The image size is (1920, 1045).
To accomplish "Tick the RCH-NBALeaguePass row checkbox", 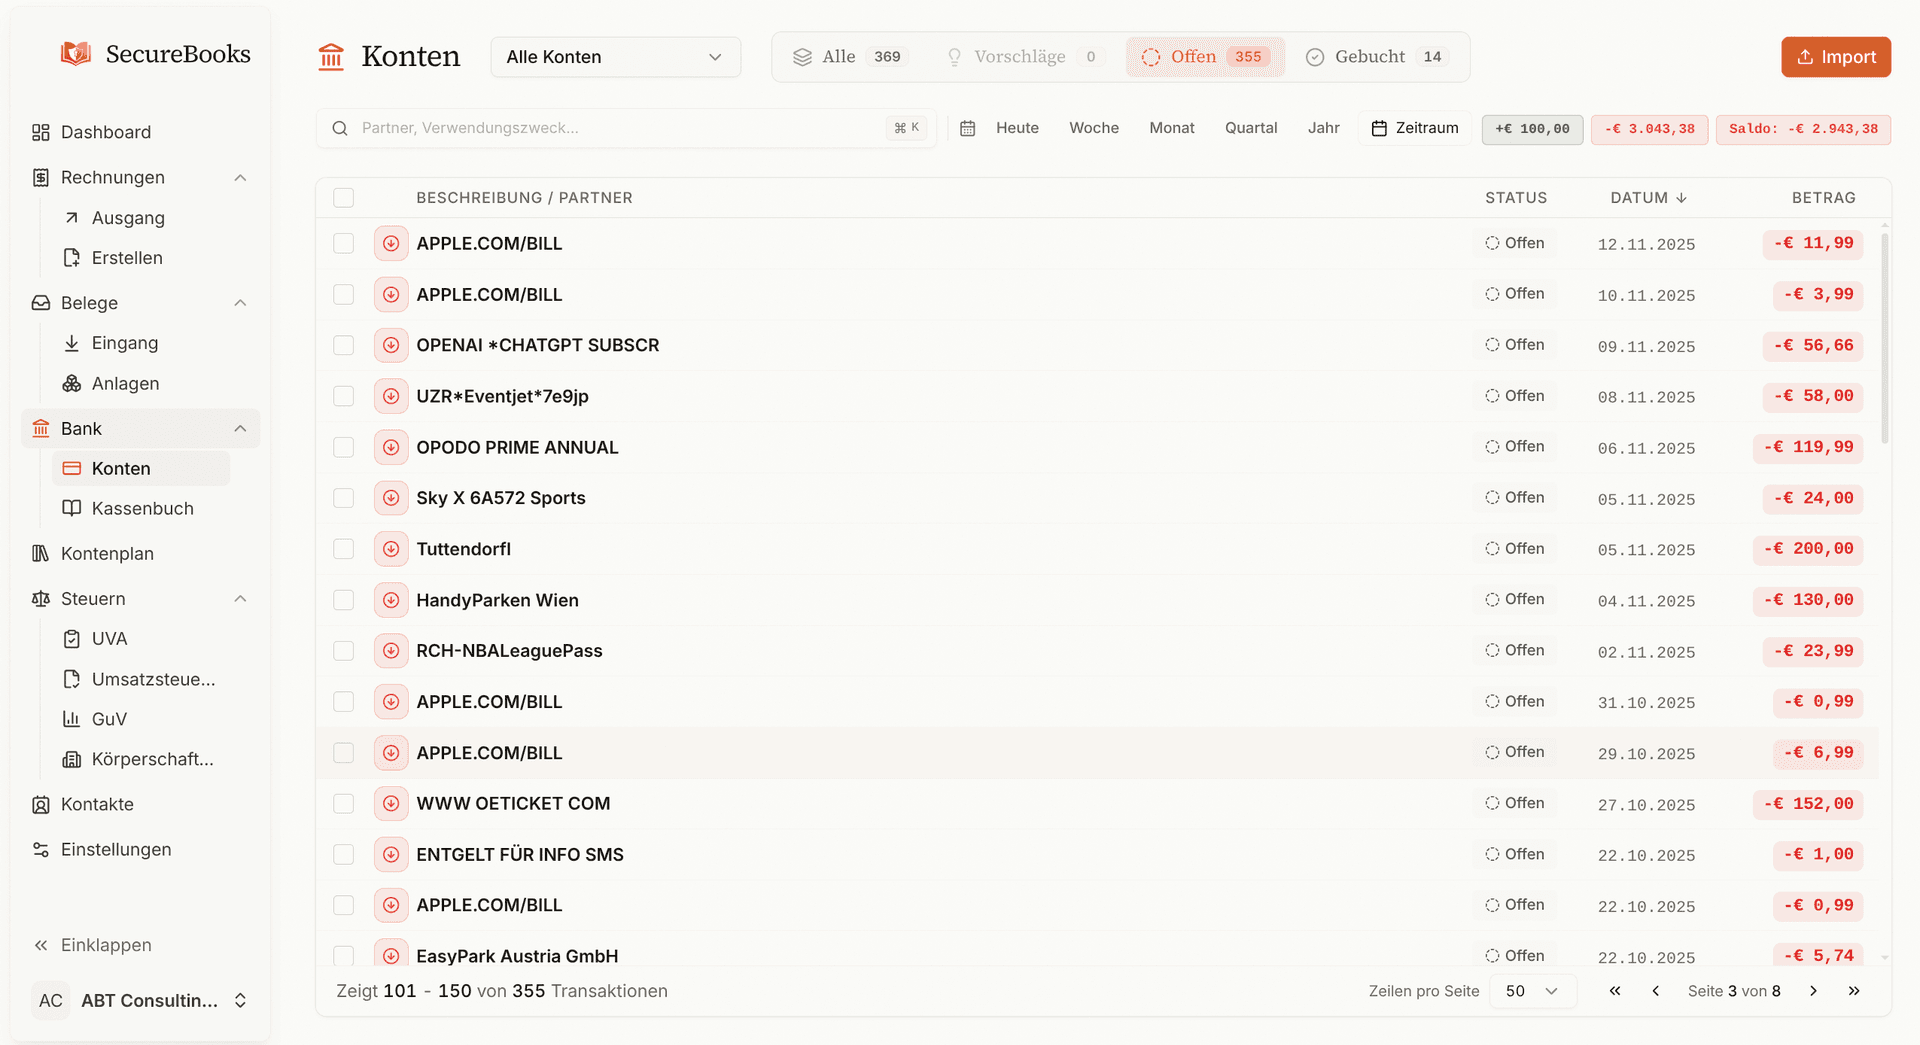I will coord(344,651).
